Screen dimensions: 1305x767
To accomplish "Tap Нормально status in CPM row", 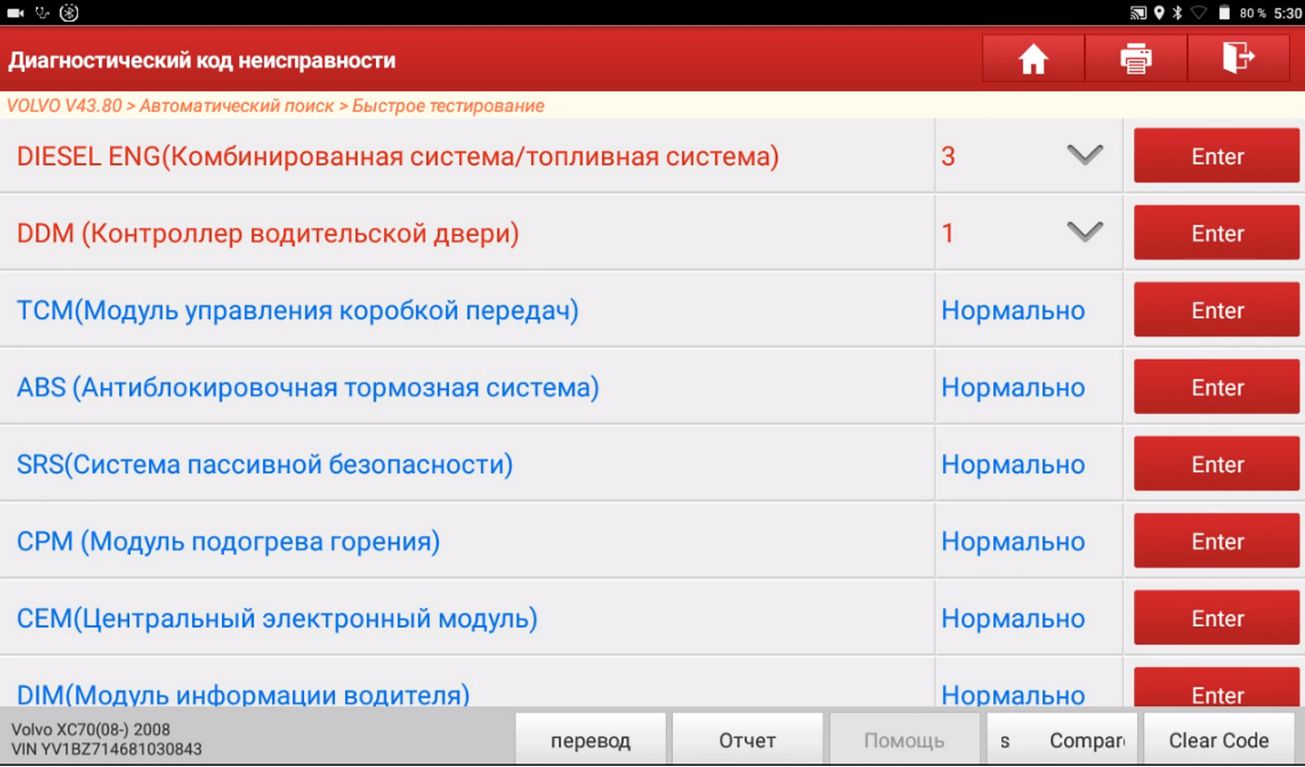I will [x=1013, y=542].
